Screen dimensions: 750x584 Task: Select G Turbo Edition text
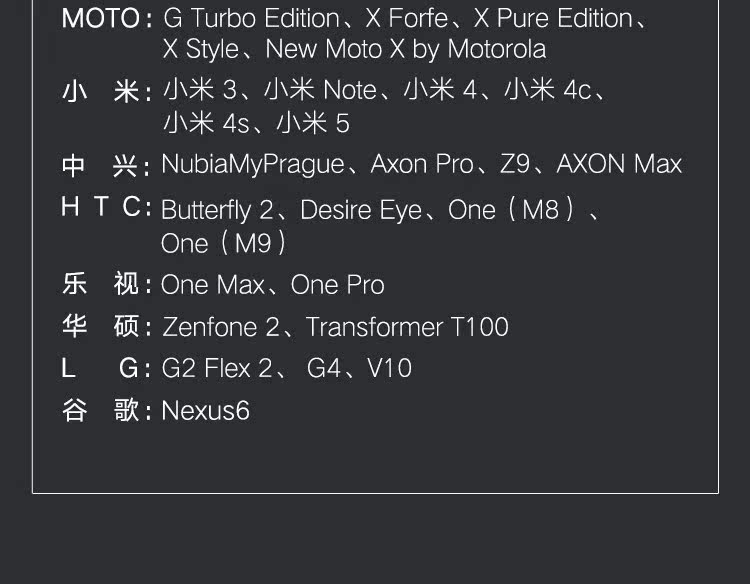click(x=251, y=18)
